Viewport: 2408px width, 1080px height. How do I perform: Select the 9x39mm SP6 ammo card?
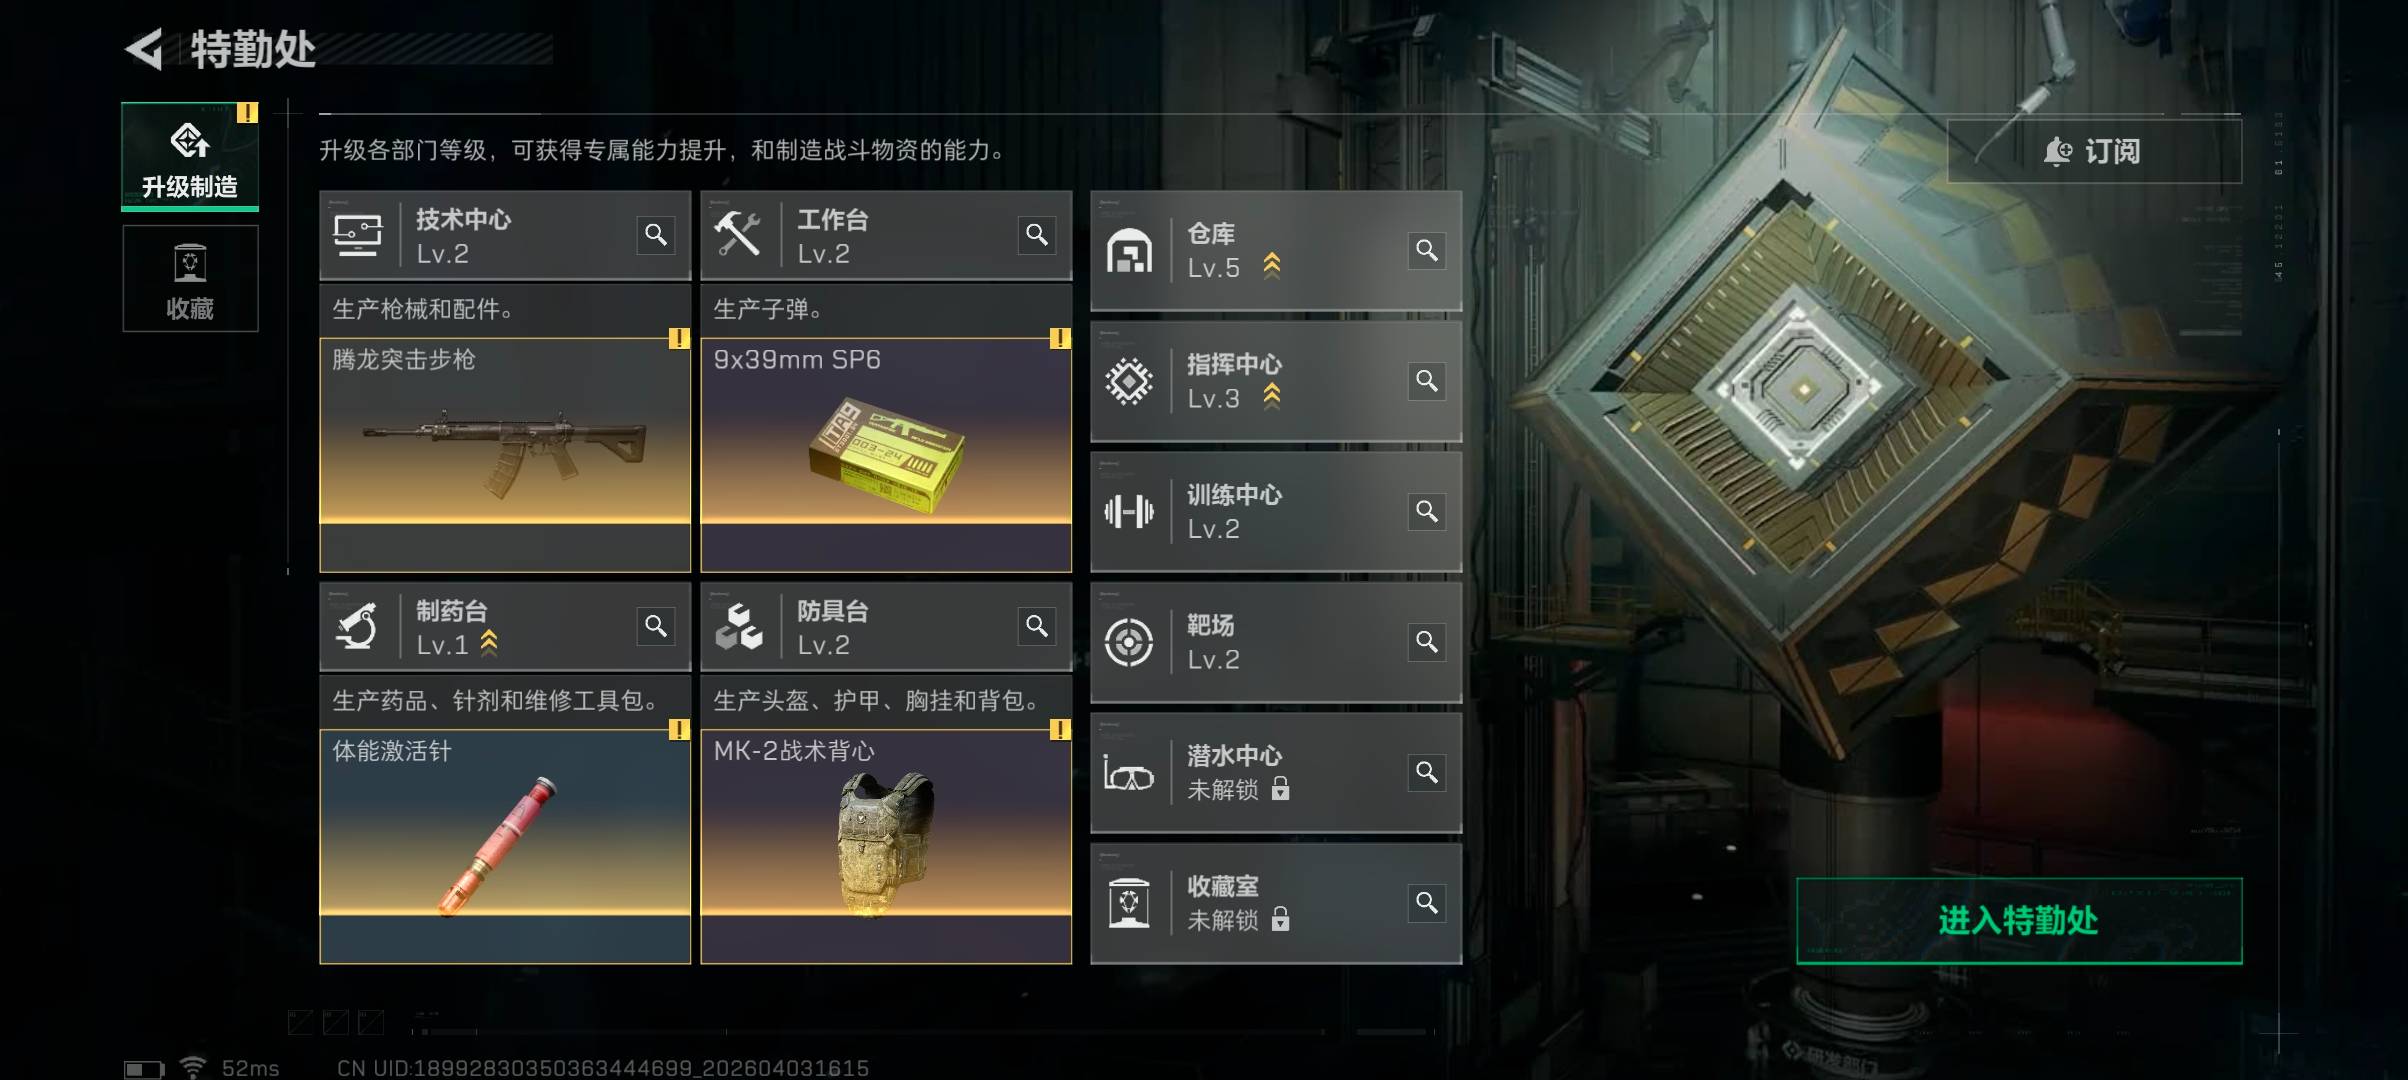pyautogui.click(x=886, y=455)
